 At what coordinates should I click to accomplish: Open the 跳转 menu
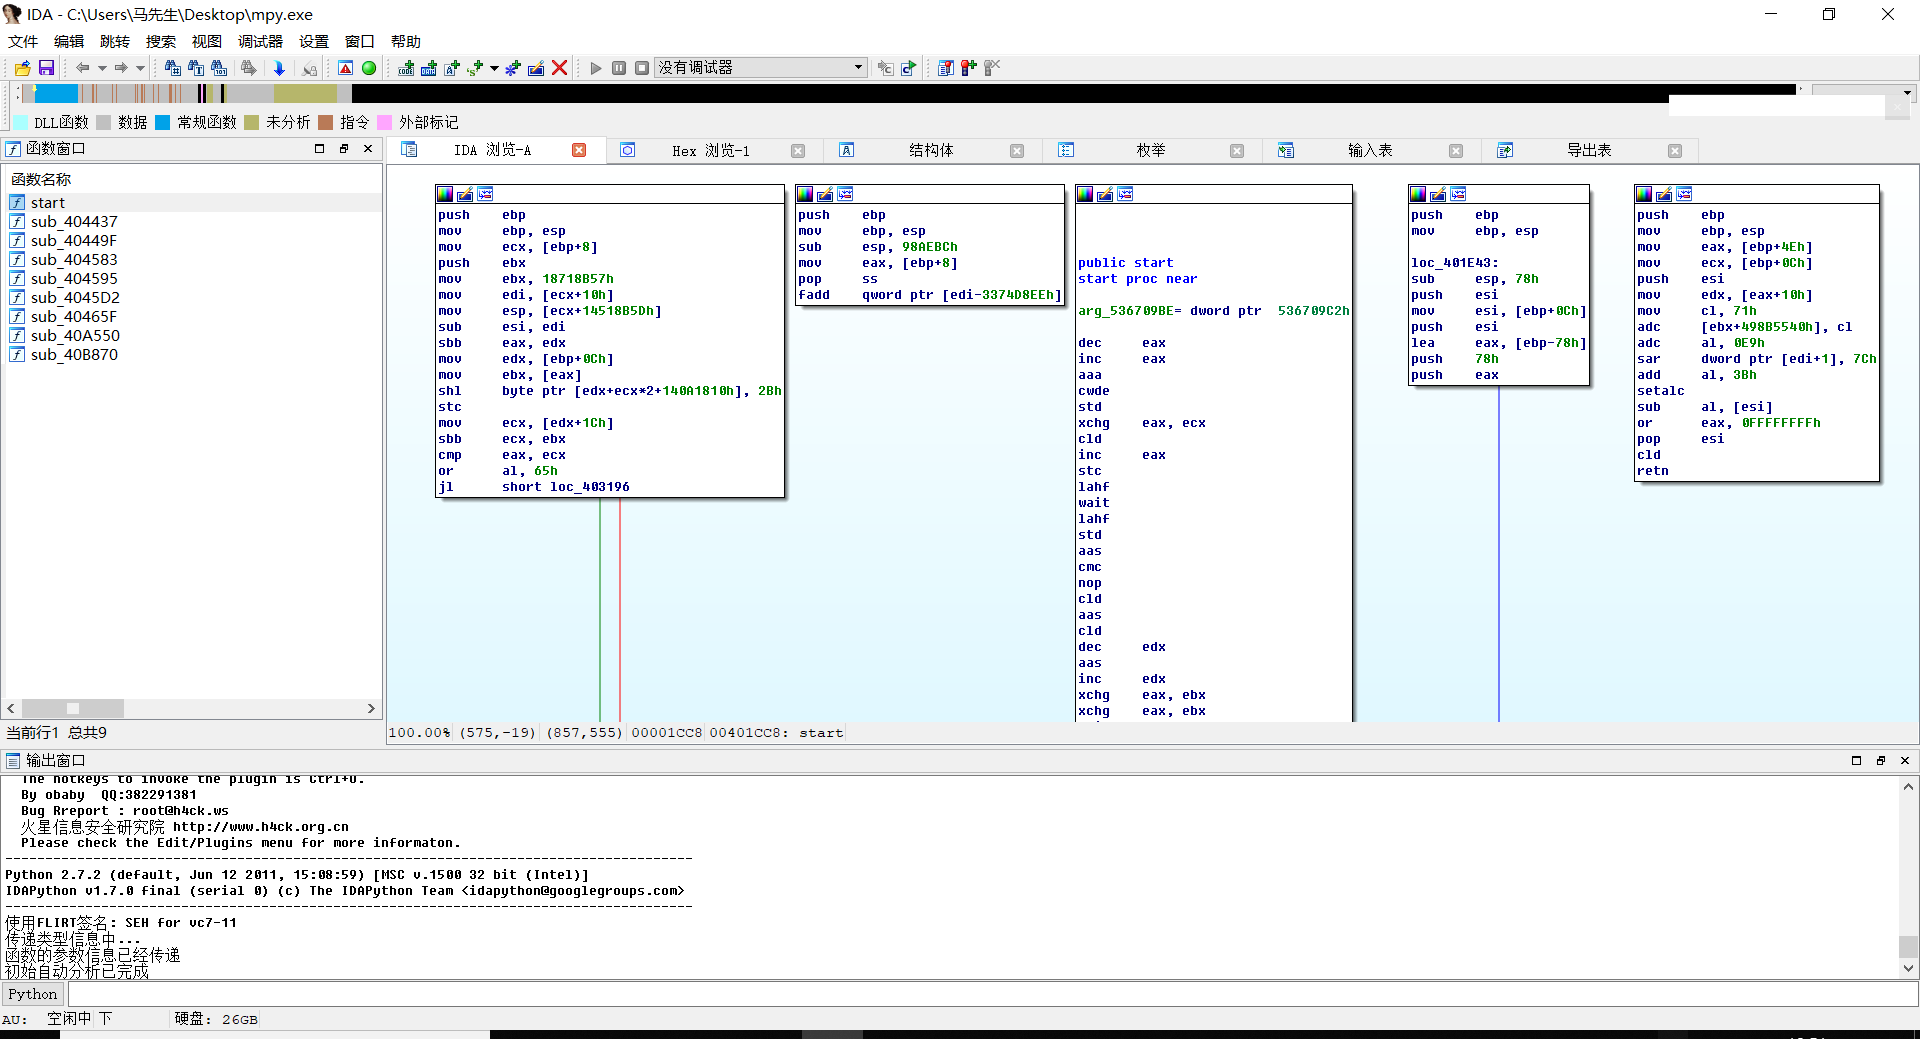tap(115, 41)
